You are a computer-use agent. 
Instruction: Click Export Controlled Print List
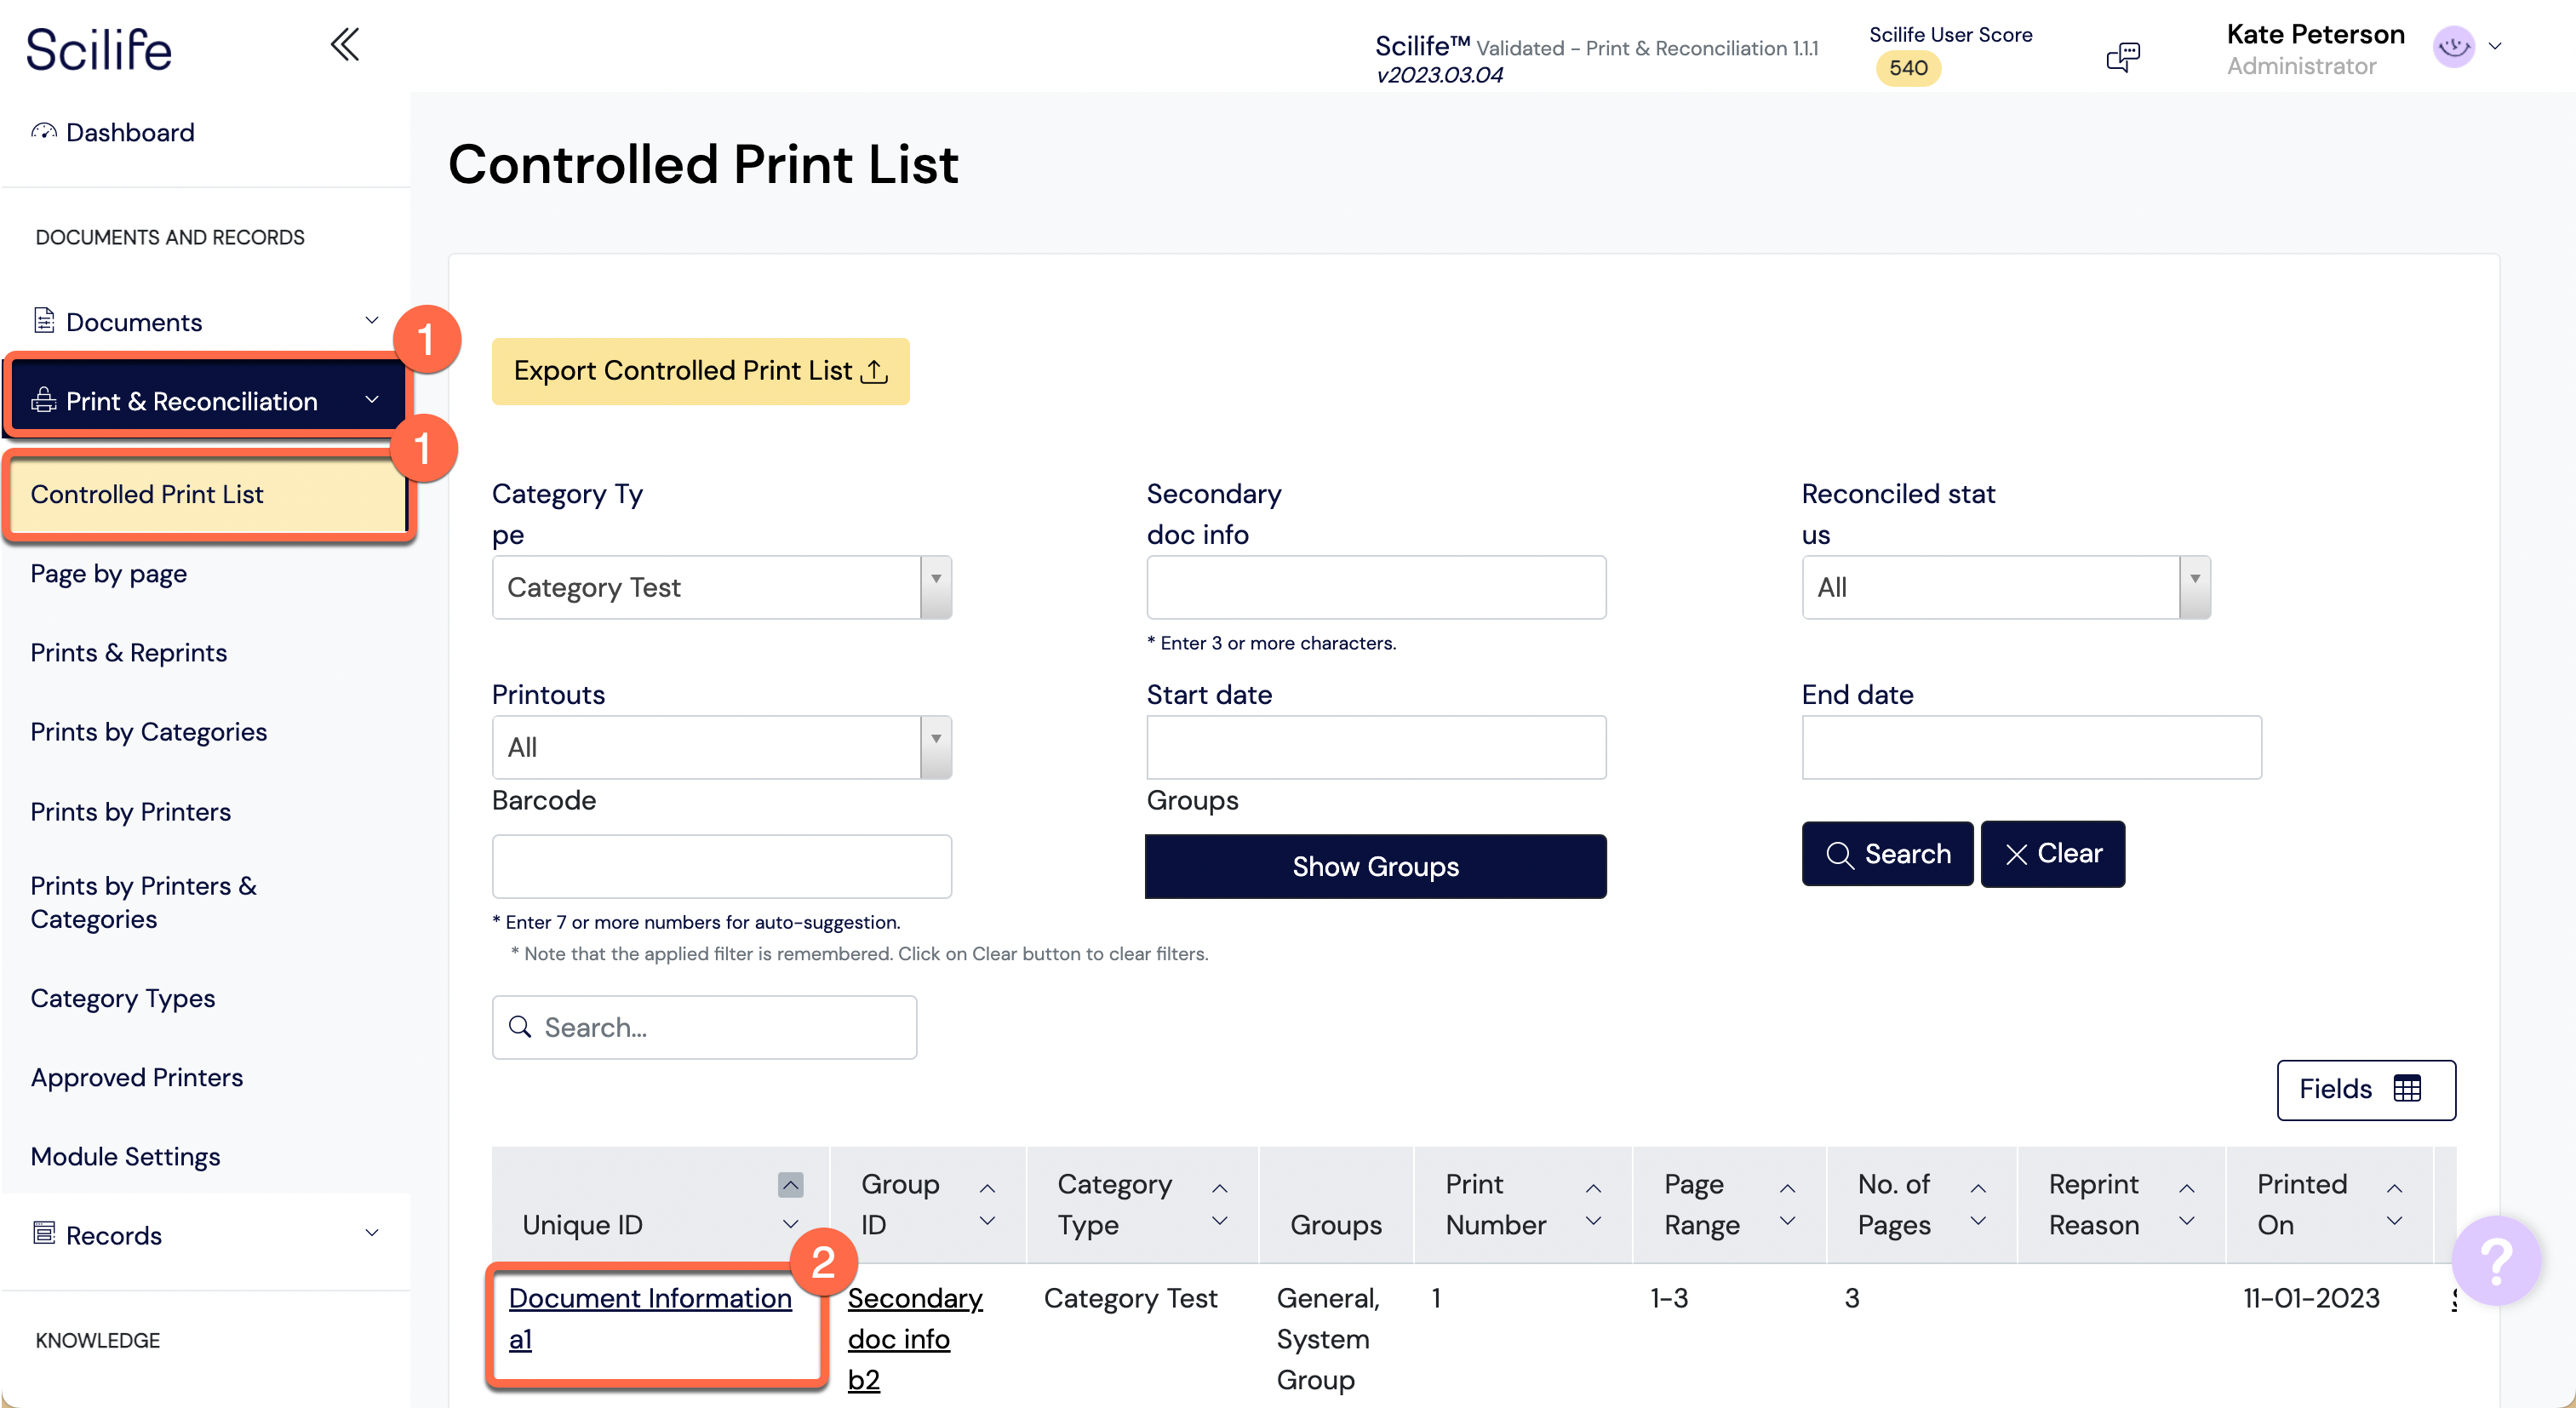[x=699, y=370]
